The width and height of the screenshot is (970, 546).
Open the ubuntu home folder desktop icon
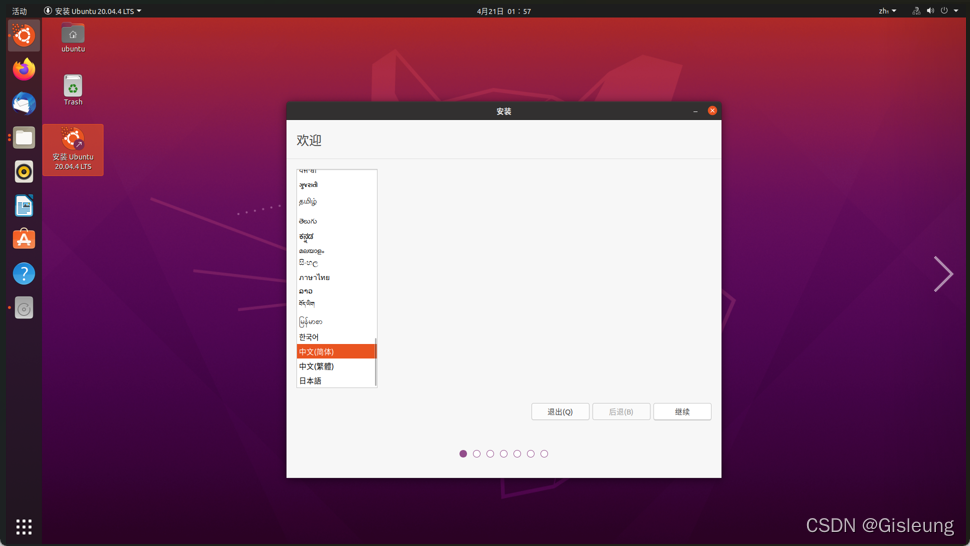click(x=73, y=37)
